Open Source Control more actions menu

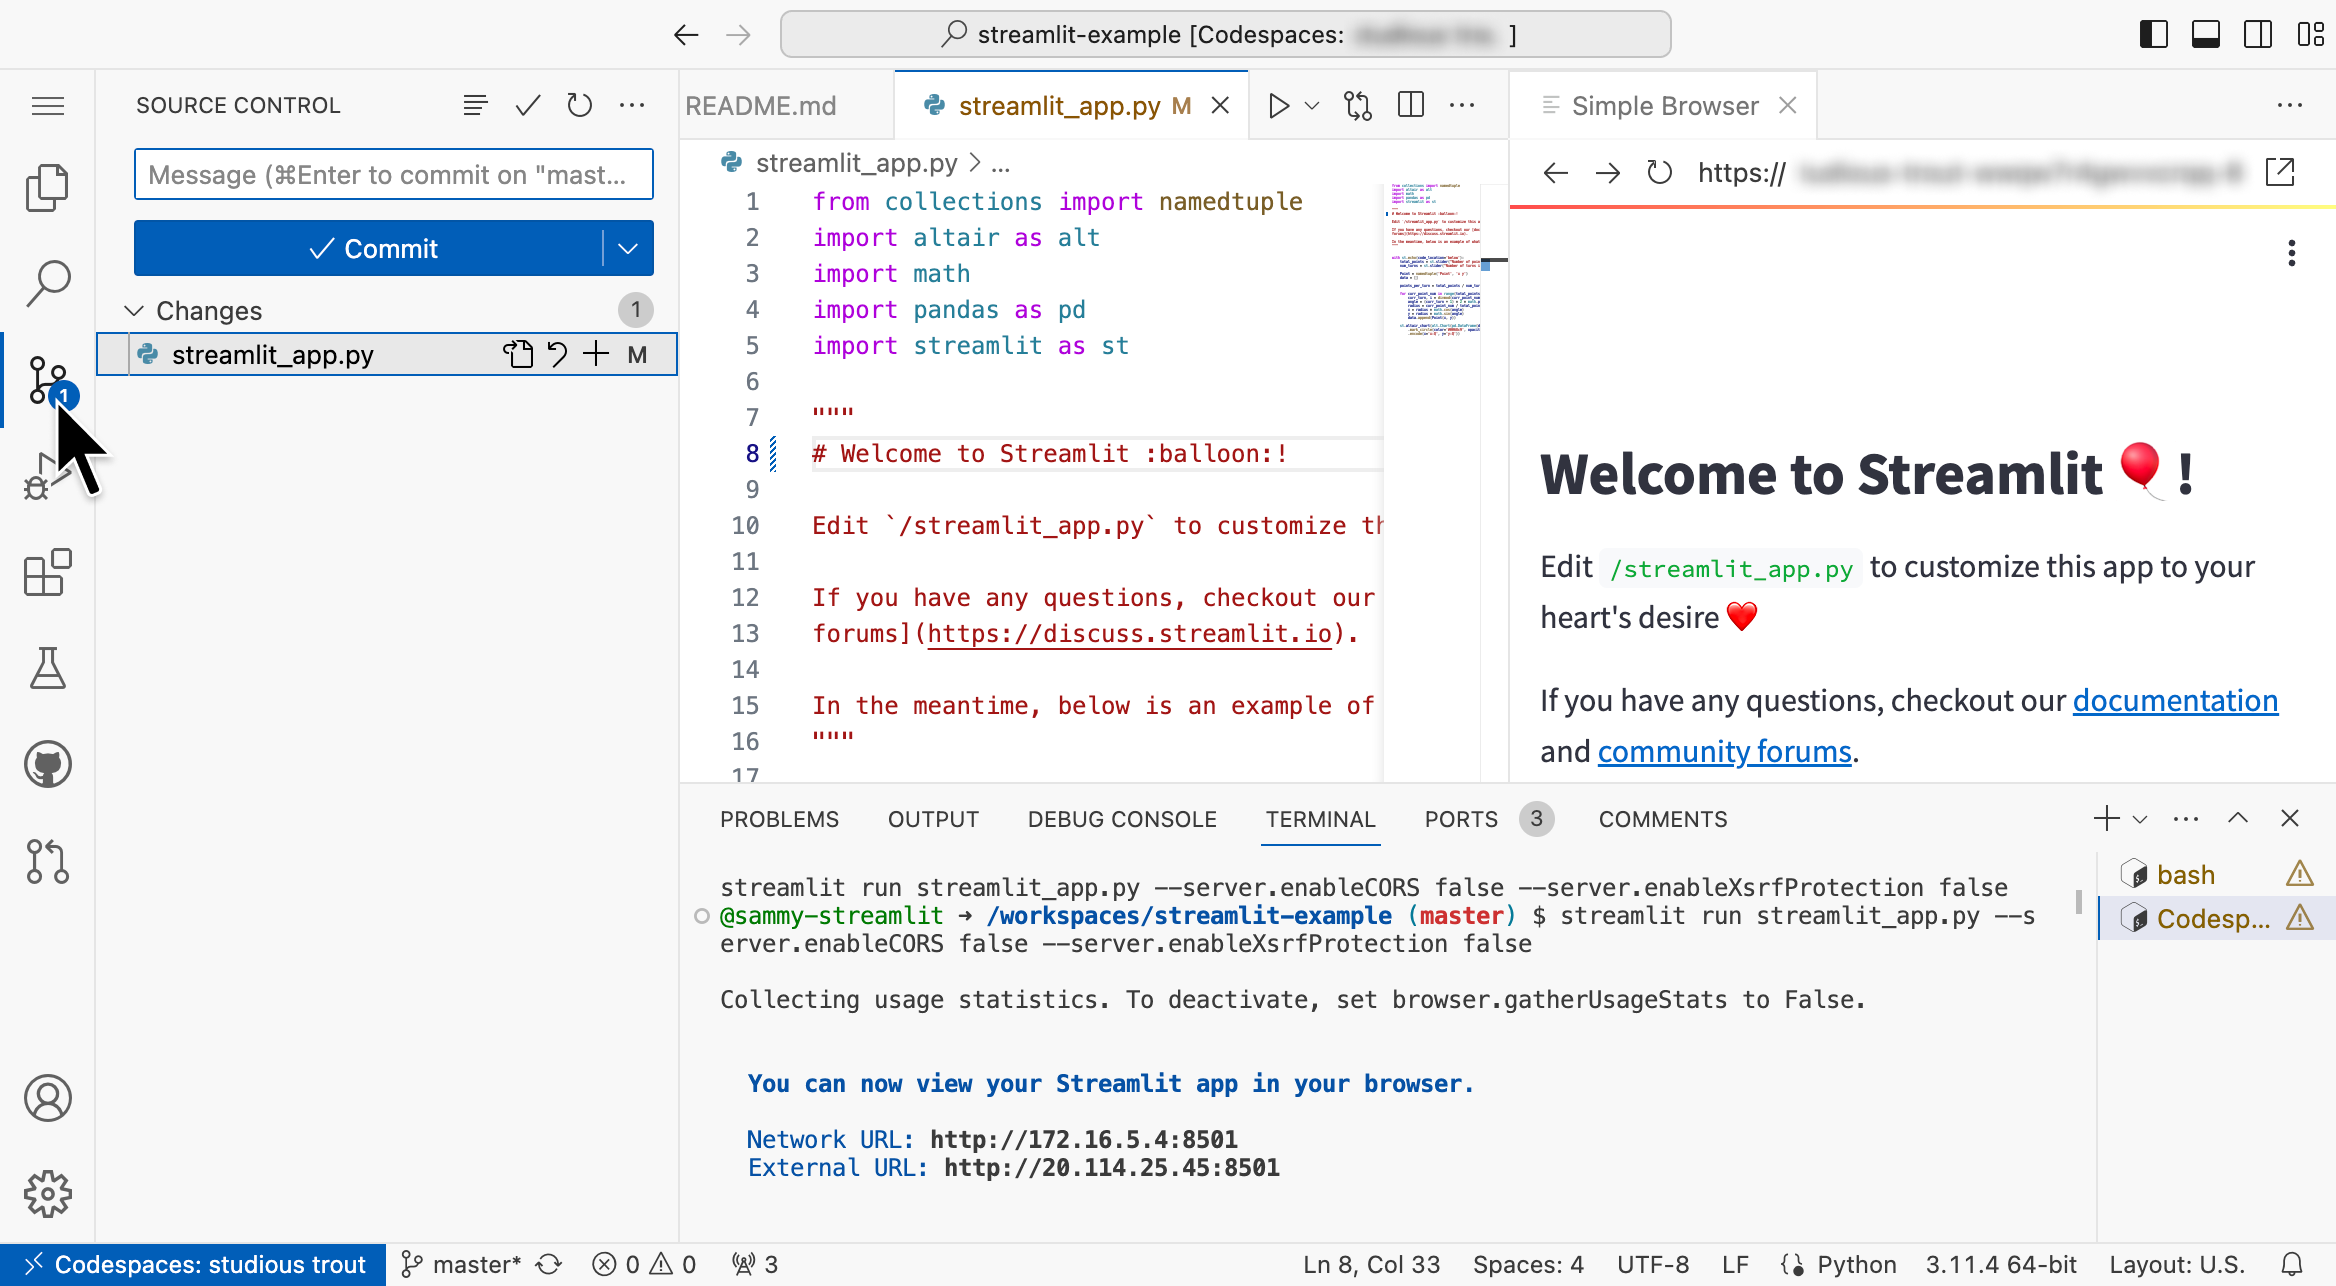coord(631,105)
